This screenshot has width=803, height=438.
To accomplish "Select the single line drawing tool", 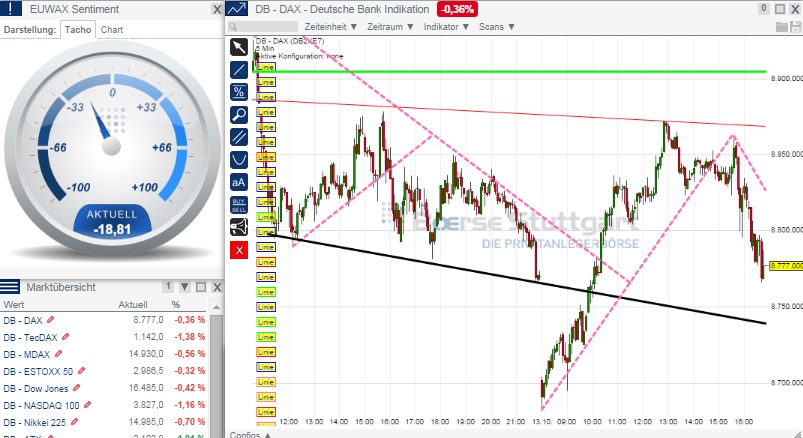I will pyautogui.click(x=239, y=70).
